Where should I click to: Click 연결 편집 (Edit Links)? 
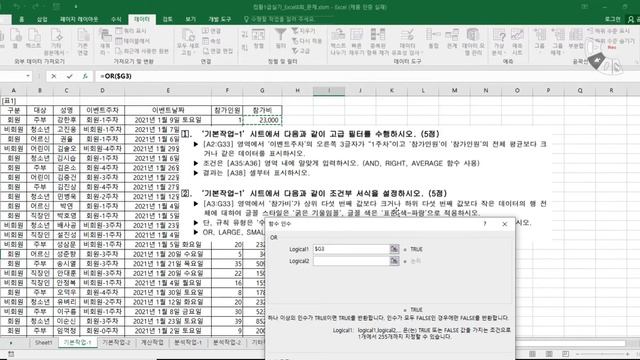coord(218,51)
